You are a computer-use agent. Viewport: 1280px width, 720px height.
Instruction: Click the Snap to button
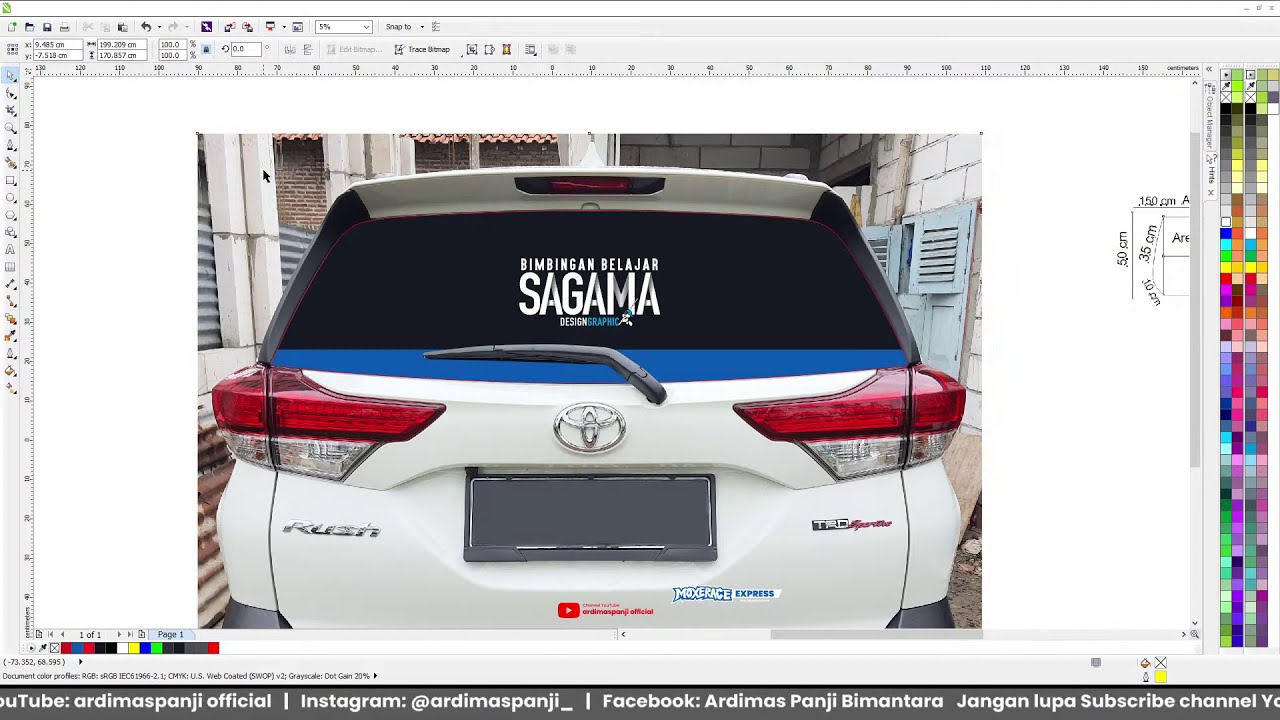pyautogui.click(x=398, y=27)
